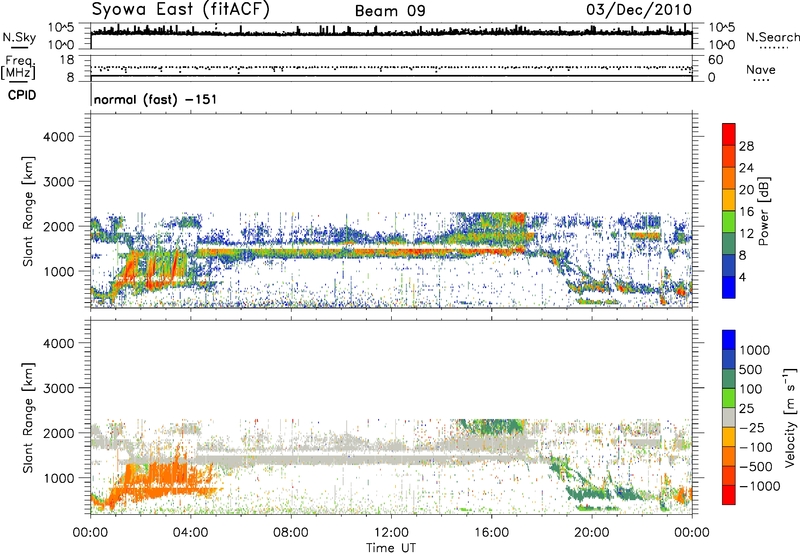The height and width of the screenshot is (554, 800).
Task: Select the "-25" label on the velocity colorbar
Action: point(752,428)
